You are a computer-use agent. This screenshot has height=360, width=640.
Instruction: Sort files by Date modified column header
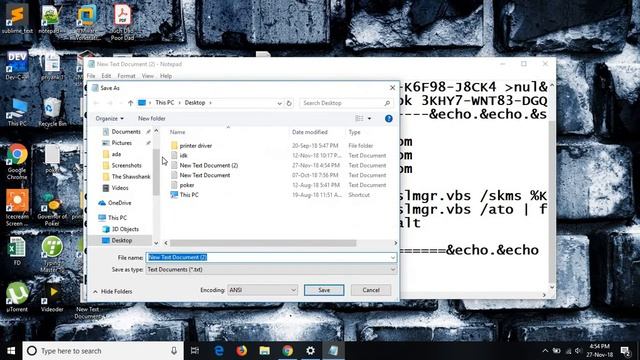310,132
